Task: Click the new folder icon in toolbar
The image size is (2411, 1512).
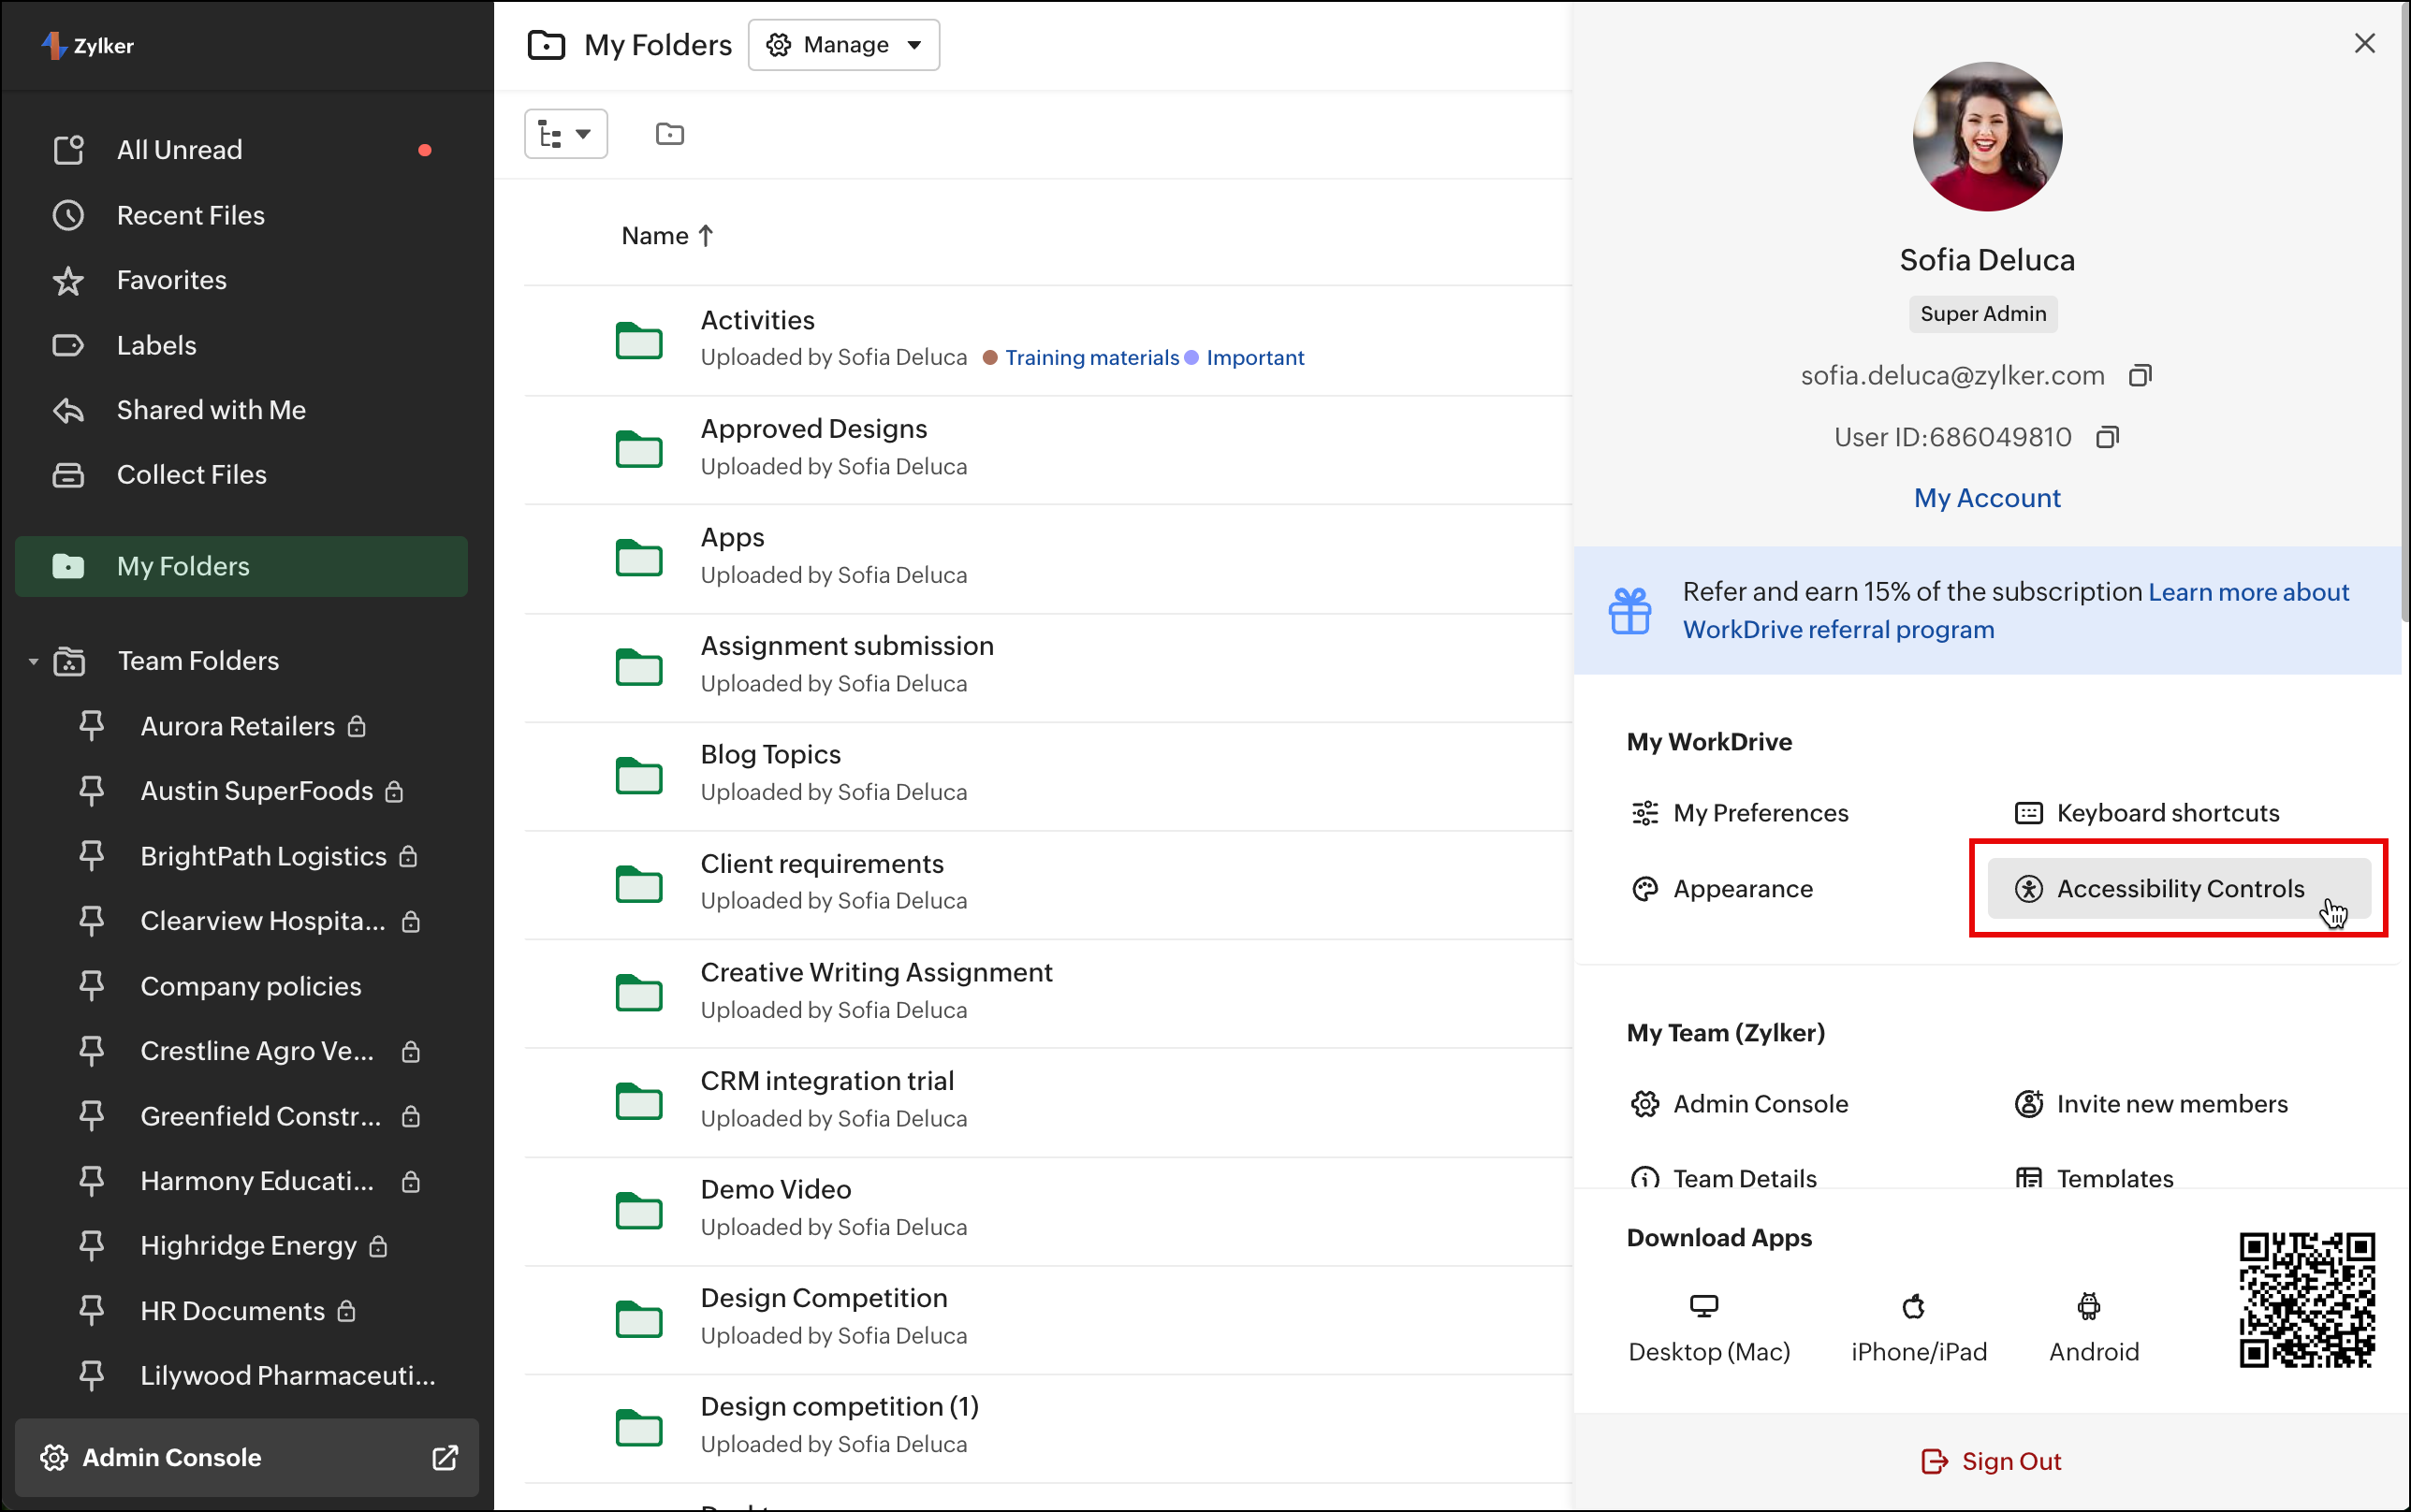Action: (x=669, y=134)
